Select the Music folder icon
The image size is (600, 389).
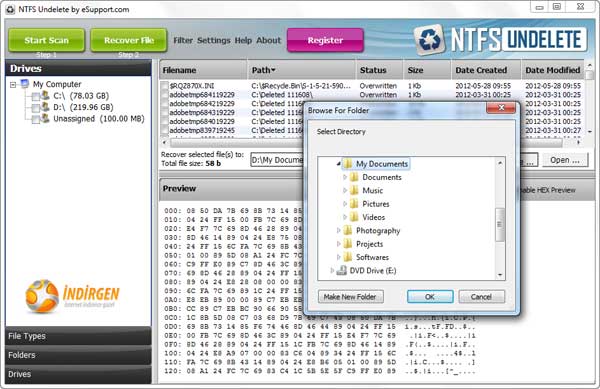[354, 190]
